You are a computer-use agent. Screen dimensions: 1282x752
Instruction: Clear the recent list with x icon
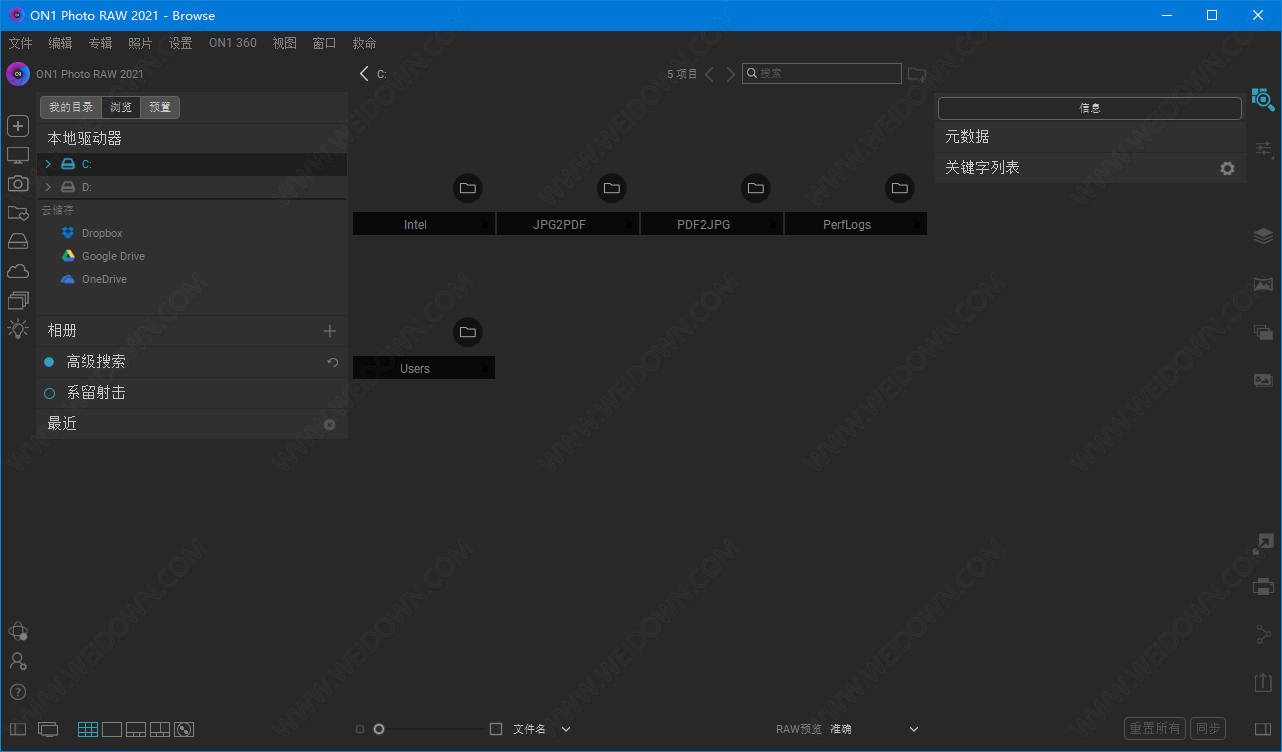pos(330,425)
